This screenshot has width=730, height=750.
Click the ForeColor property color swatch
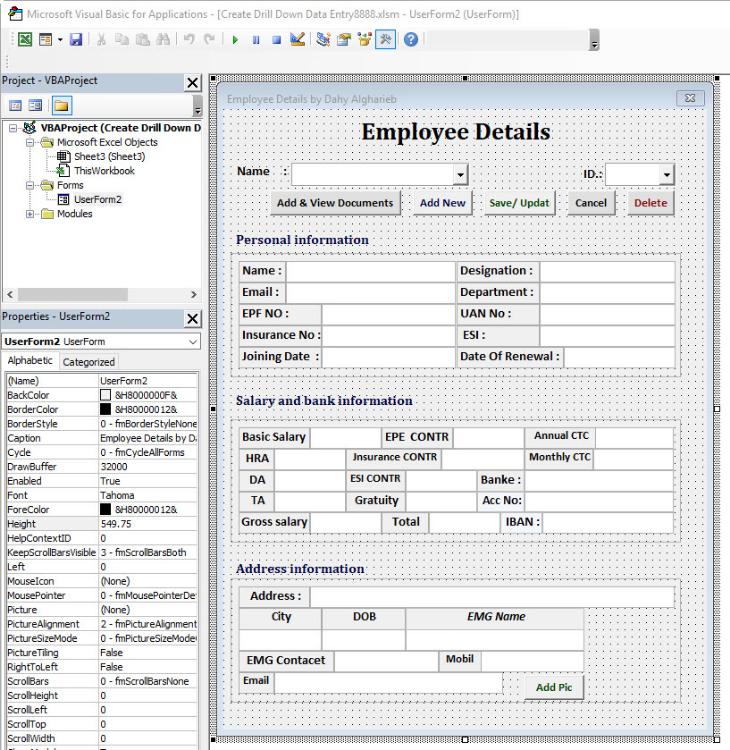[x=105, y=509]
